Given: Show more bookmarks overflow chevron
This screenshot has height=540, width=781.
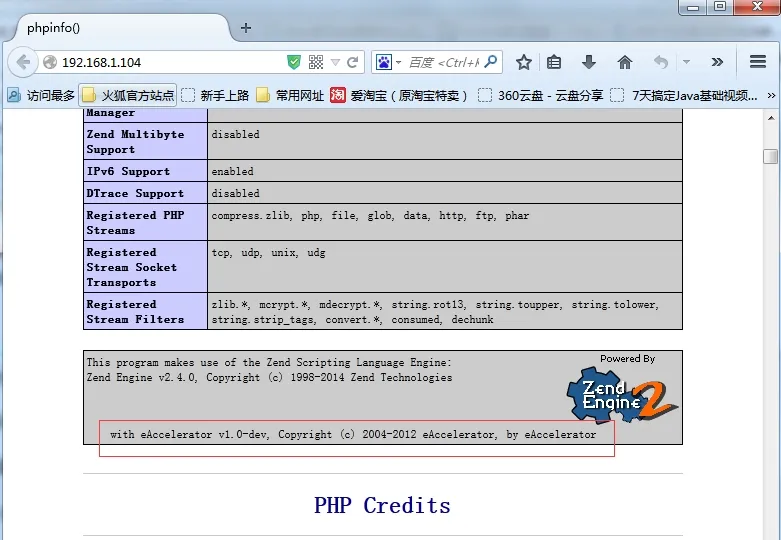Looking at the screenshot, I should click(772, 95).
